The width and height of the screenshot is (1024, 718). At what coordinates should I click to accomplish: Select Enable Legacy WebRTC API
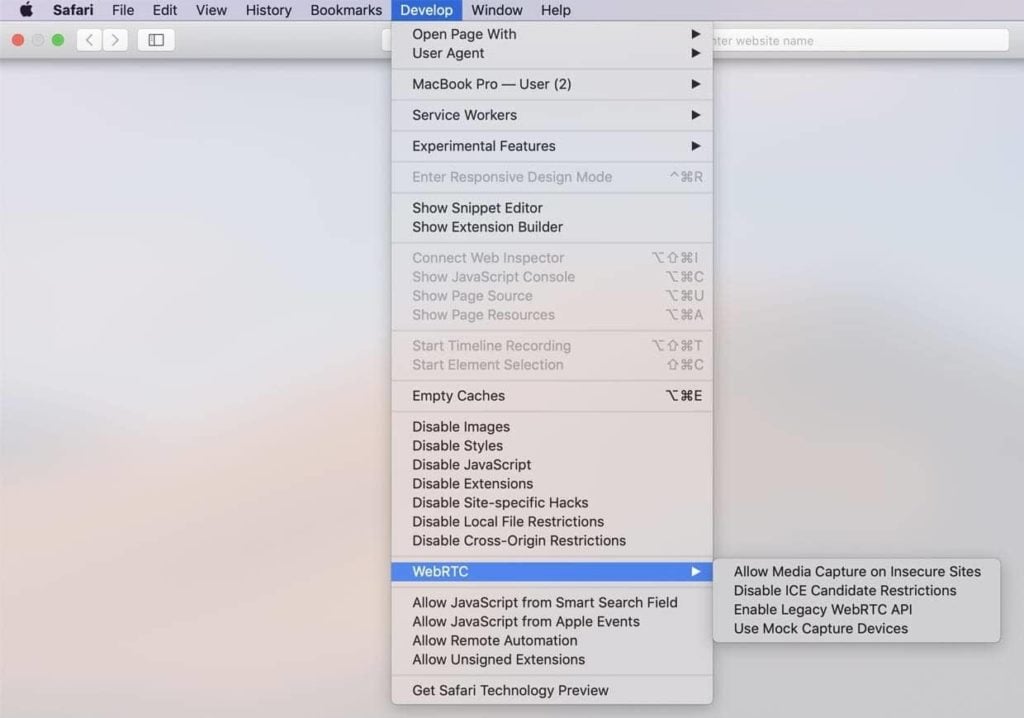(857, 610)
